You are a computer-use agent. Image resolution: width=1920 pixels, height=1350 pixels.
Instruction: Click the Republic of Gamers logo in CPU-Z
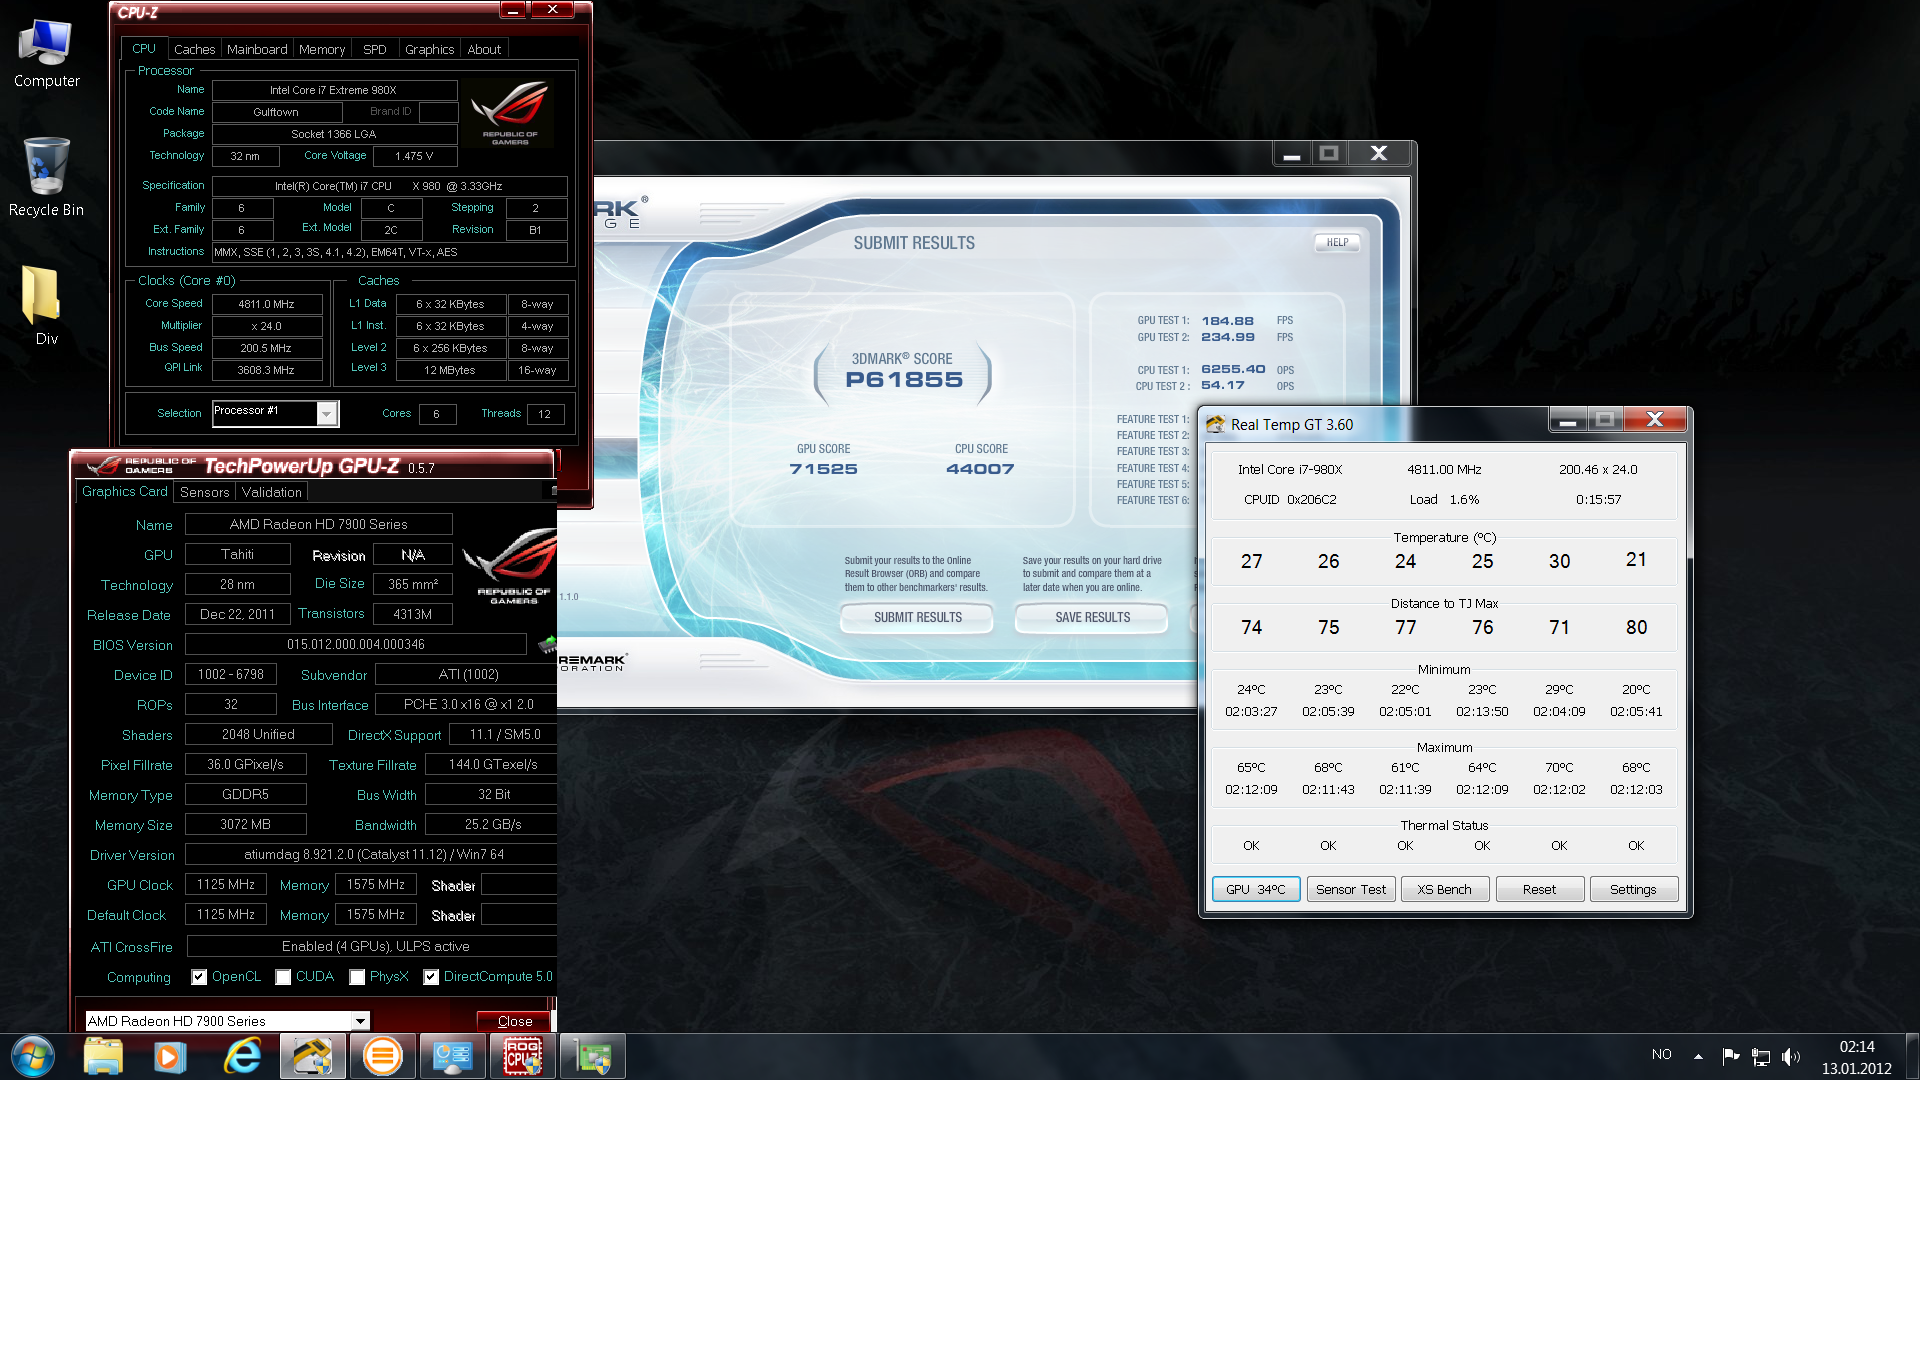[x=510, y=113]
